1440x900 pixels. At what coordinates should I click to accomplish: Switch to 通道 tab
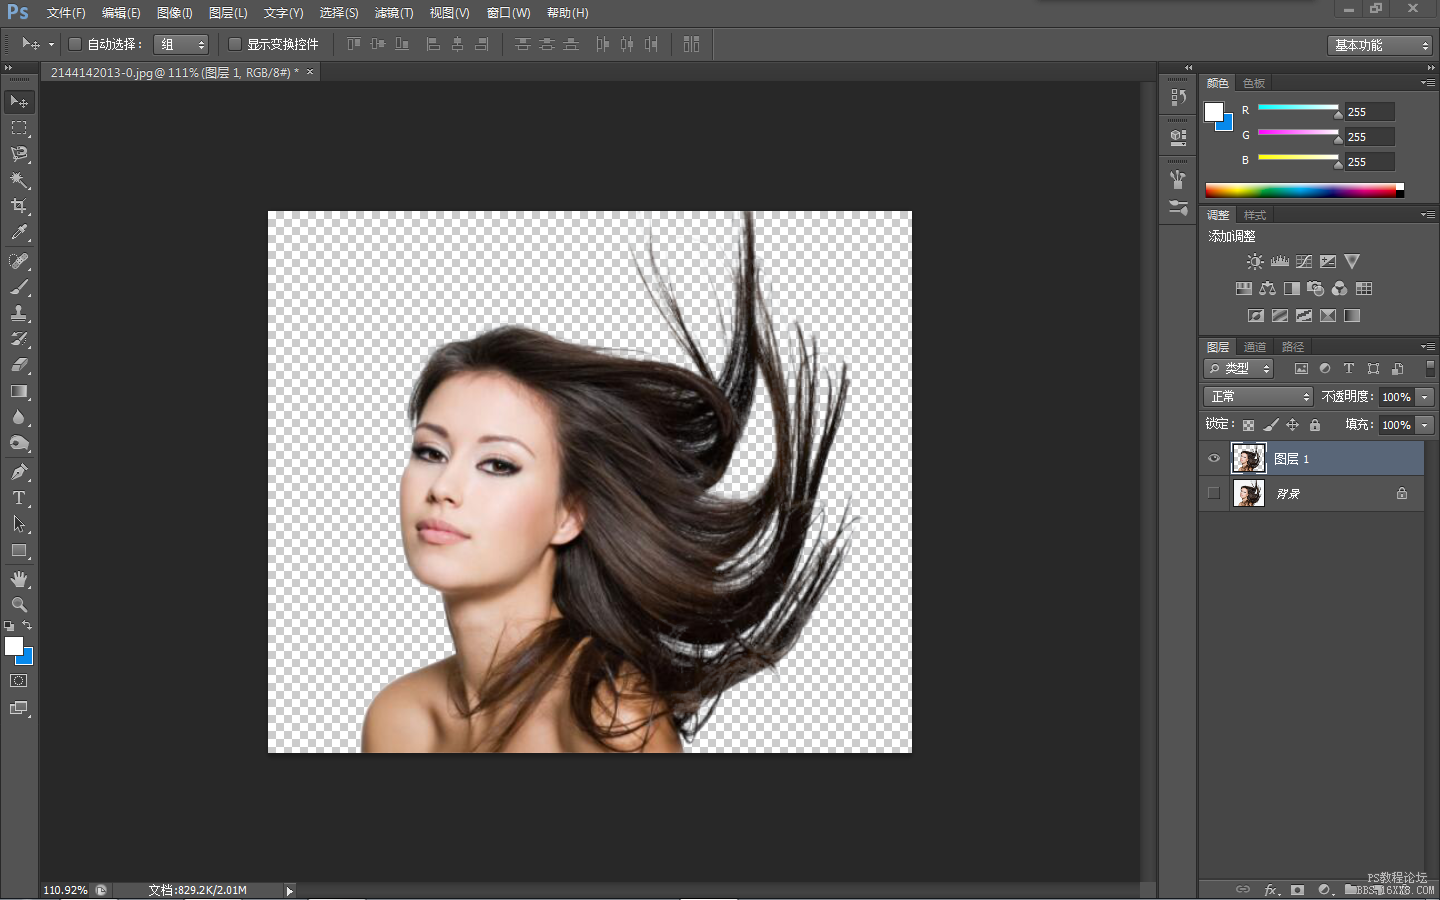pyautogui.click(x=1255, y=347)
